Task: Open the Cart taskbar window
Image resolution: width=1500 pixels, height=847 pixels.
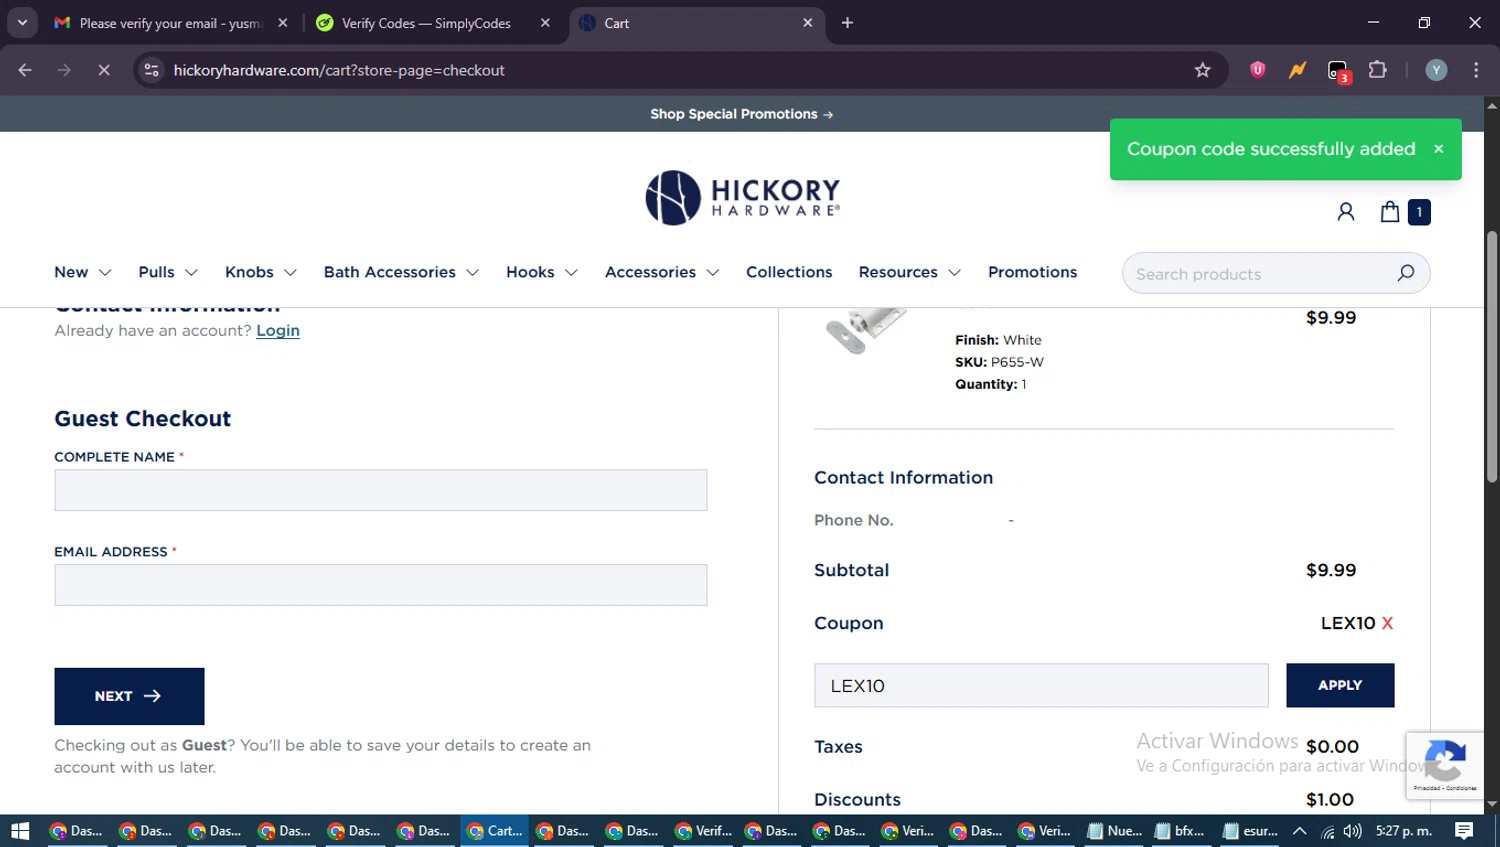Action: pyautogui.click(x=495, y=831)
